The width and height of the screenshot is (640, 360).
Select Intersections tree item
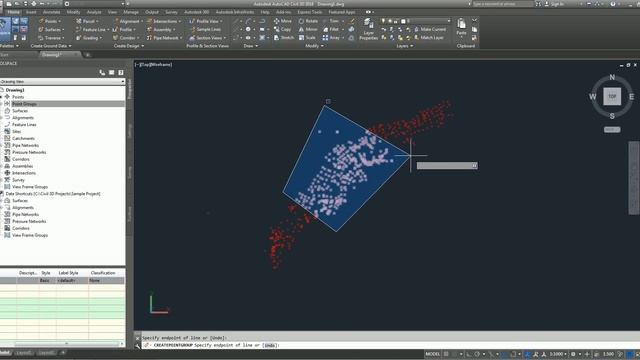pos(24,173)
